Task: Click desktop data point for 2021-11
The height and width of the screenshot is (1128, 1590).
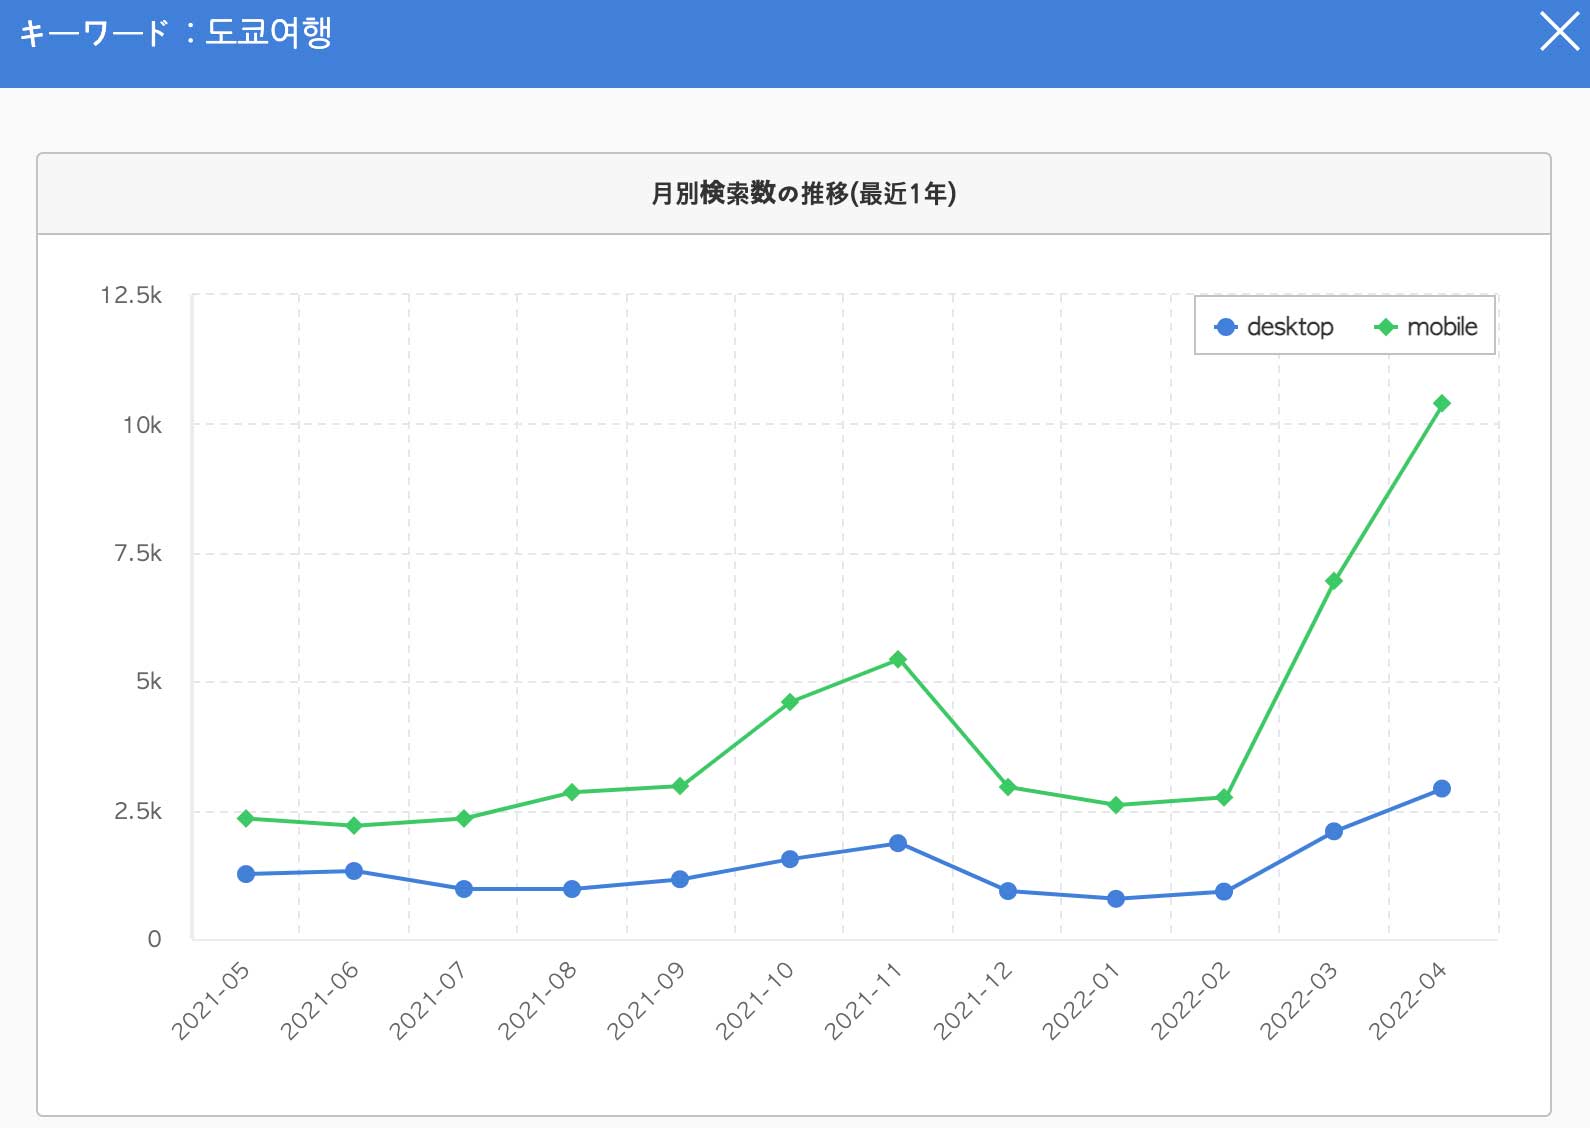Action: pos(898,844)
